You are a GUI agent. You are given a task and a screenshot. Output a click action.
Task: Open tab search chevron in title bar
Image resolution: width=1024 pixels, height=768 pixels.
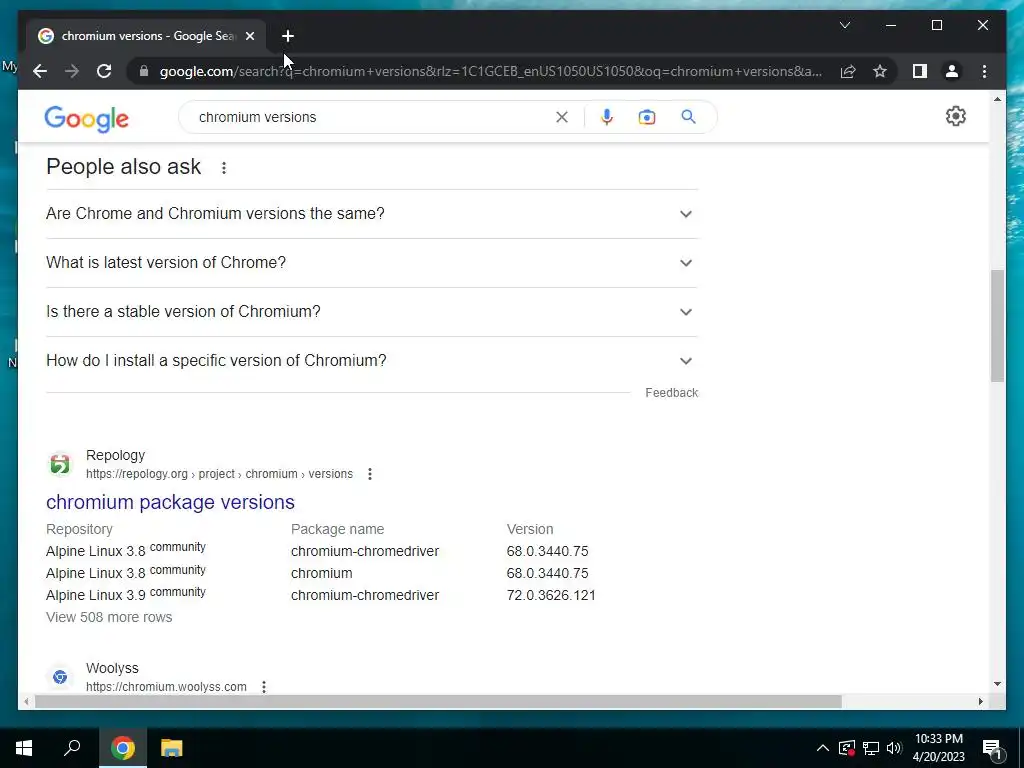click(844, 25)
